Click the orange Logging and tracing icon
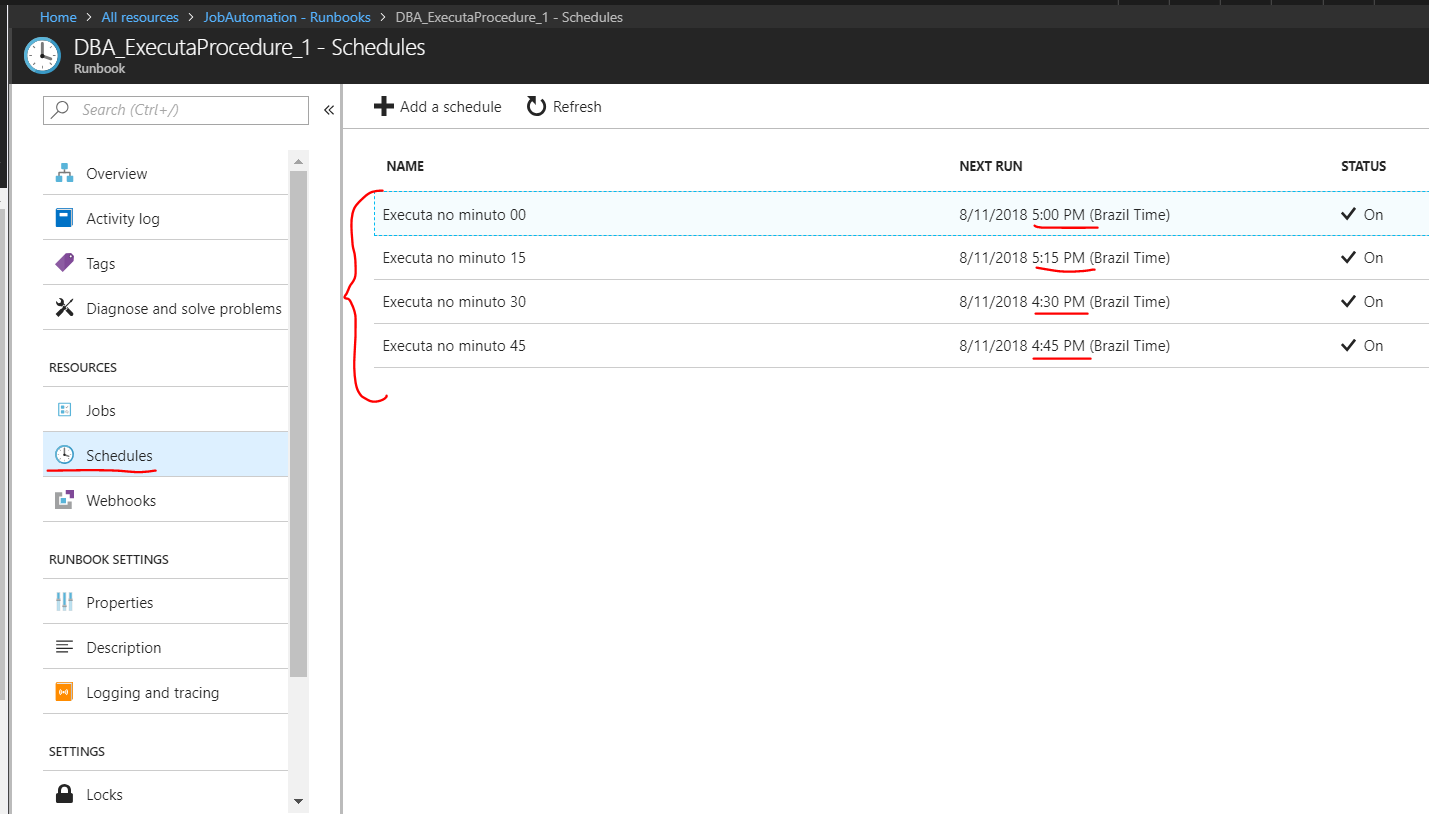 pyautogui.click(x=64, y=692)
